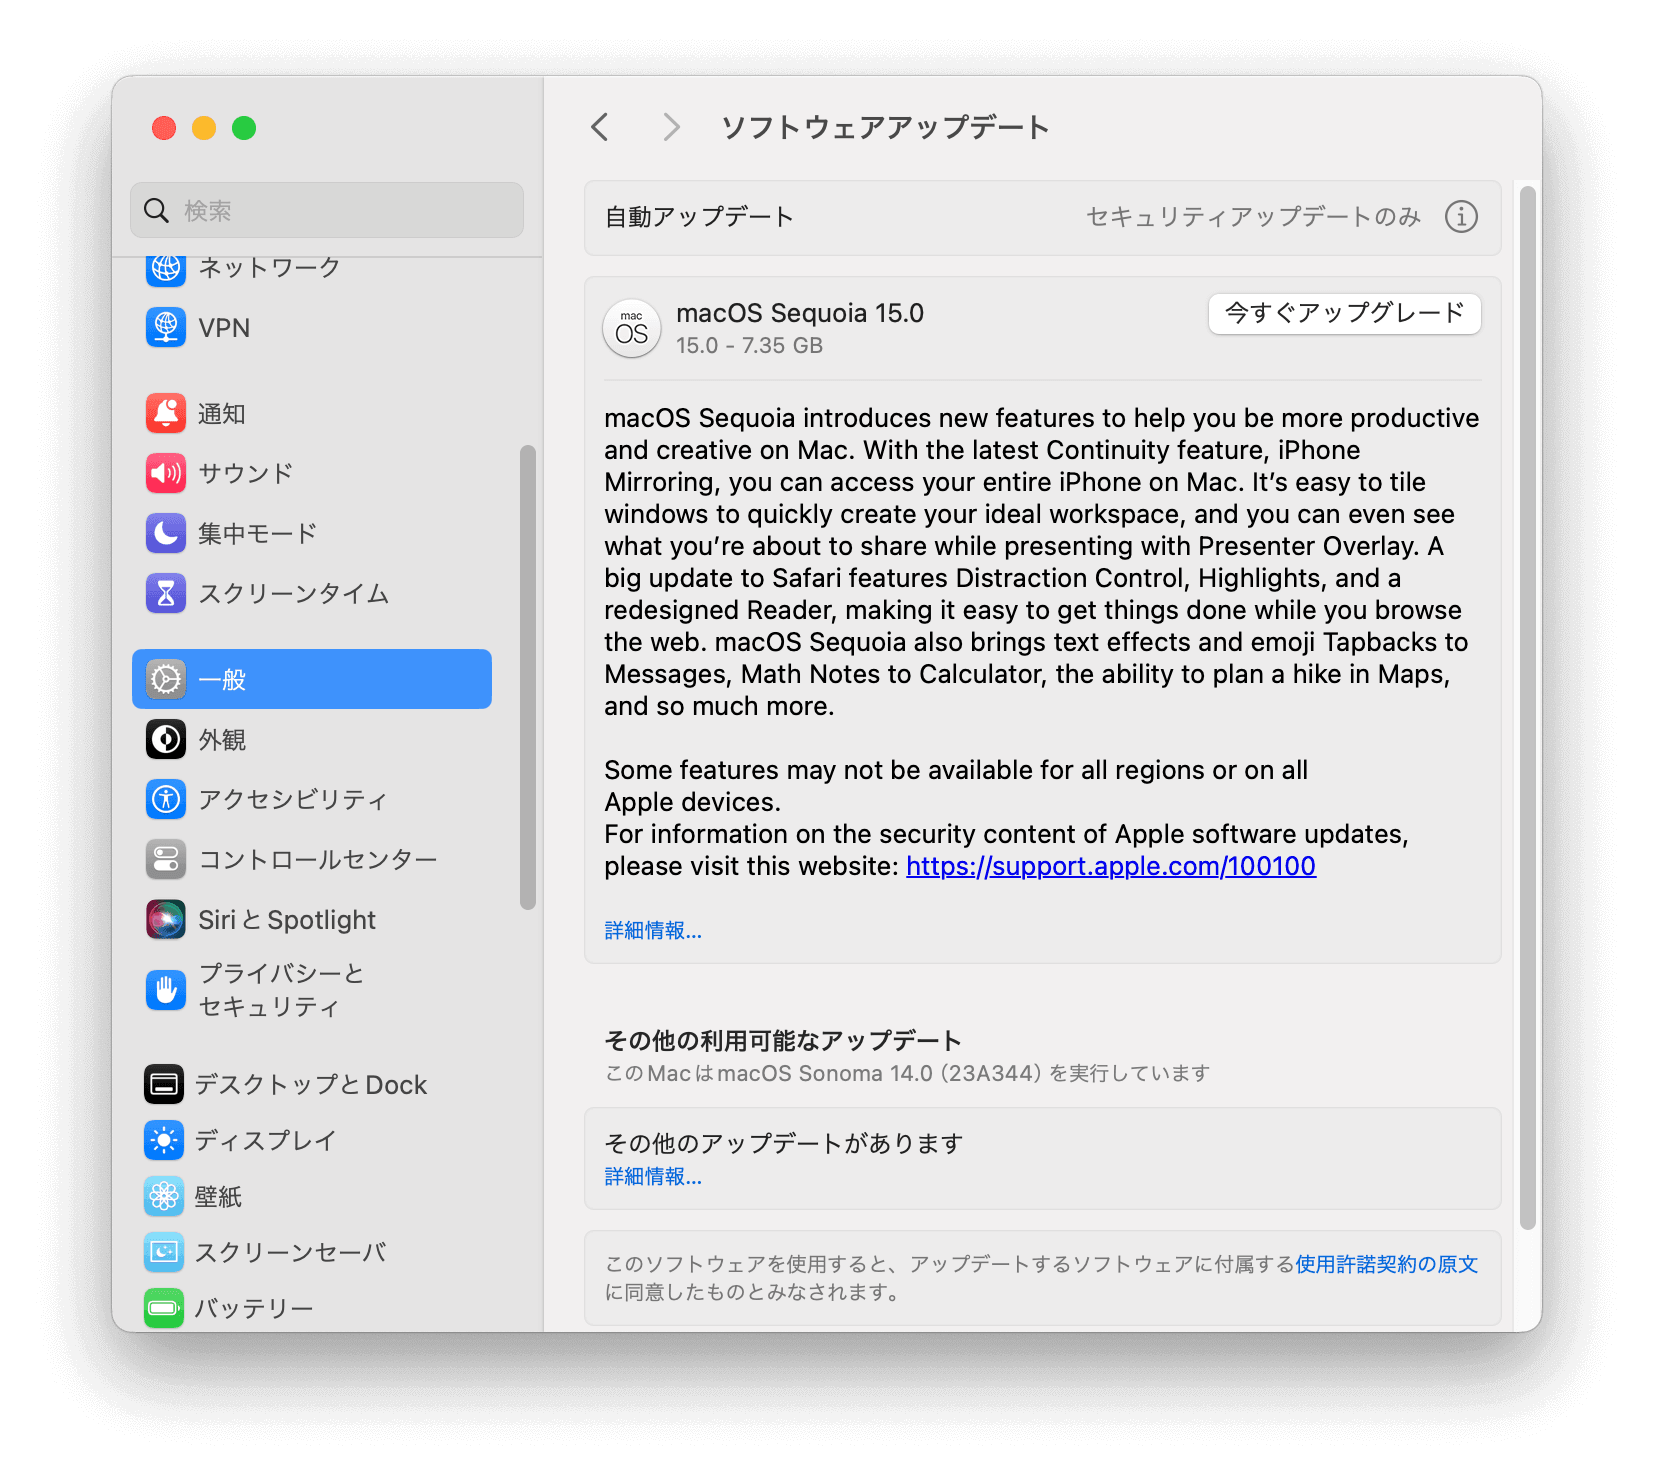Click the 一般 gear icon
Image resolution: width=1654 pixels, height=1480 pixels.
click(x=166, y=679)
